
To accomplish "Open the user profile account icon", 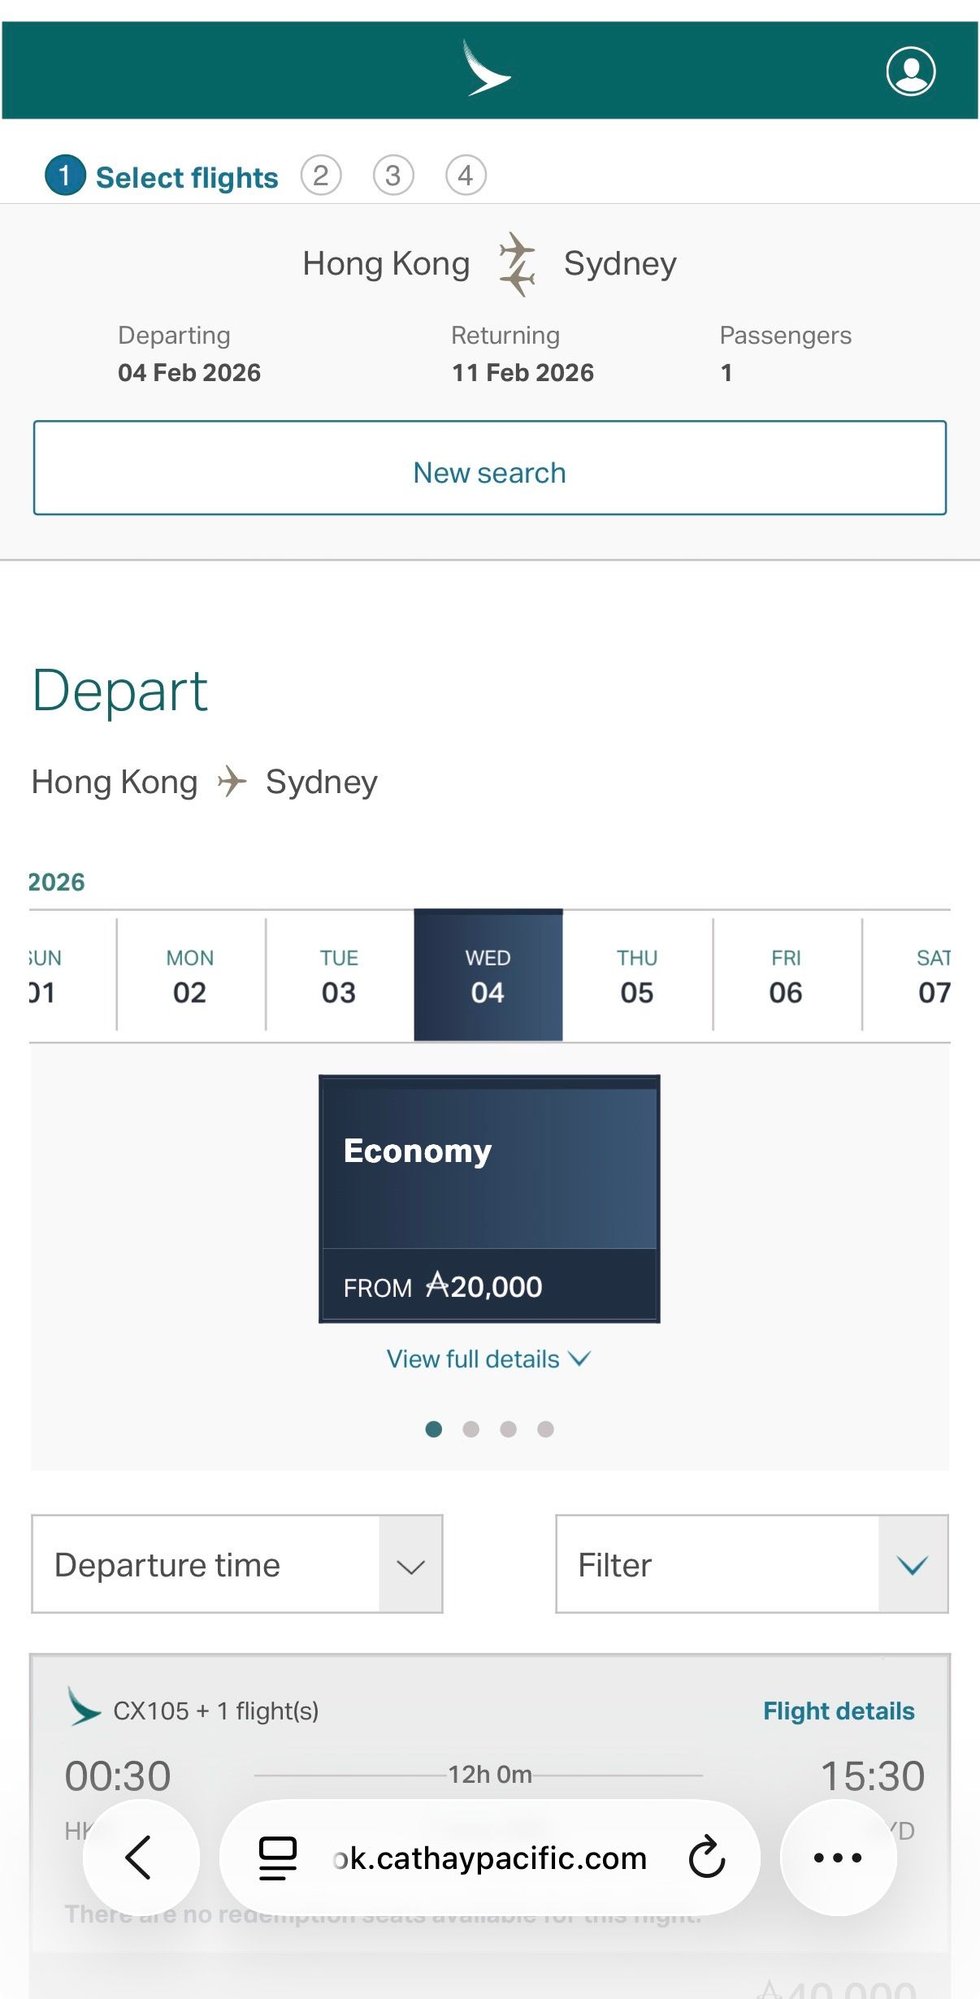I will click(x=910, y=71).
